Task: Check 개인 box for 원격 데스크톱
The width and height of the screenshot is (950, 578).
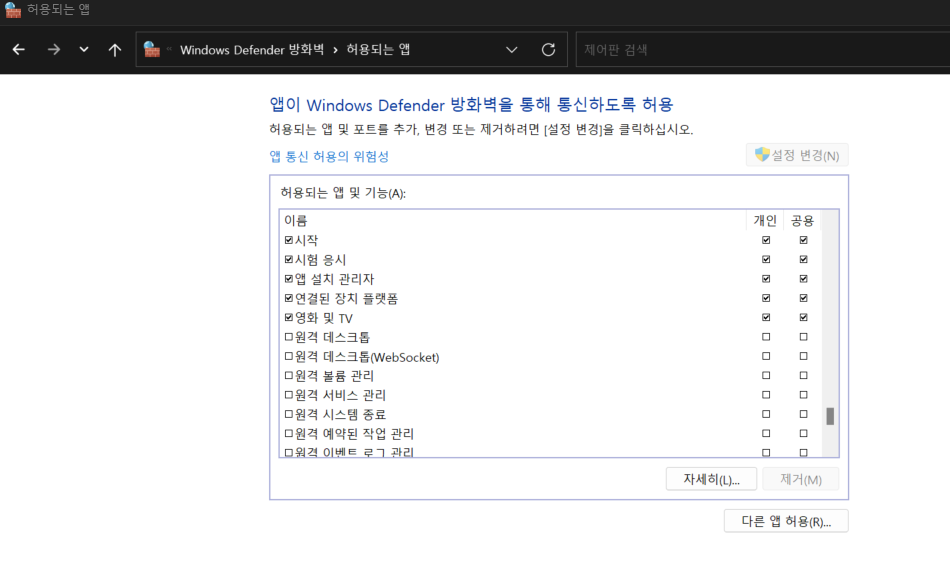Action: pyautogui.click(x=766, y=337)
